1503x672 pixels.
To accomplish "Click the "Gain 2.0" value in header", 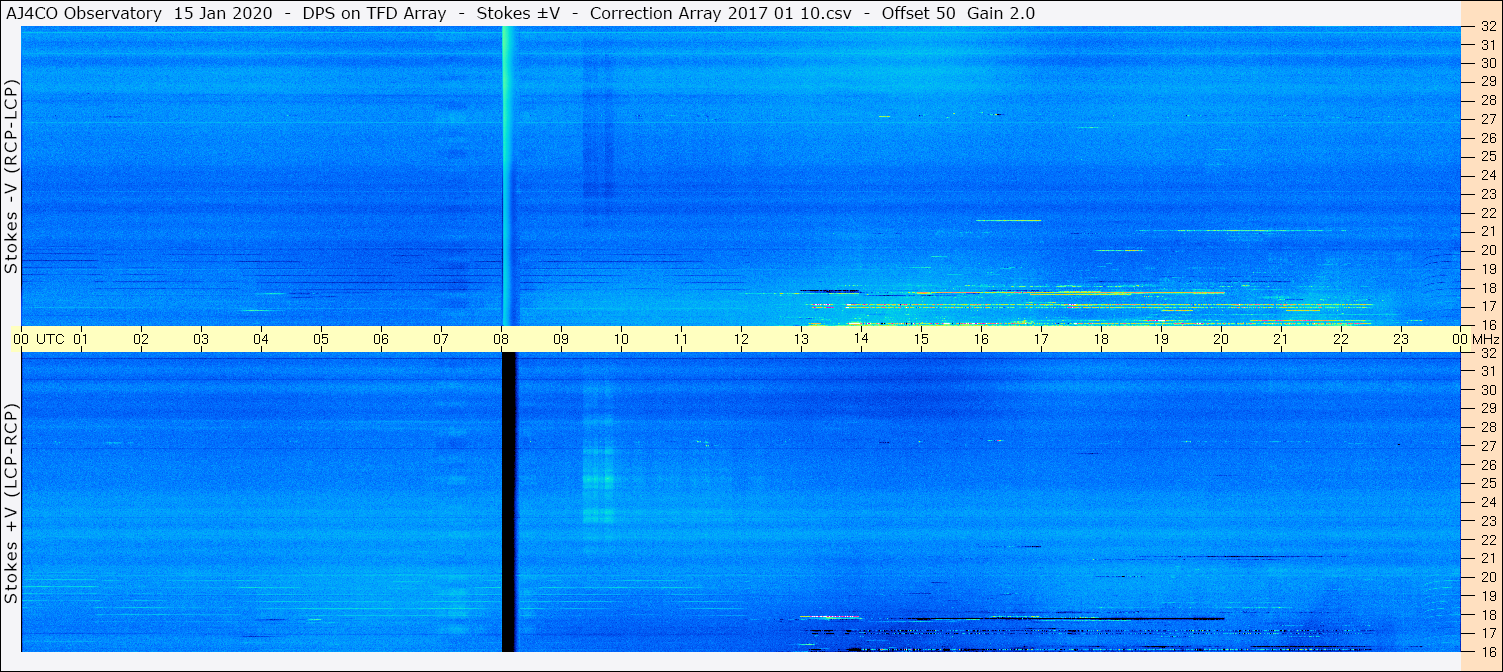I will (x=1001, y=13).
